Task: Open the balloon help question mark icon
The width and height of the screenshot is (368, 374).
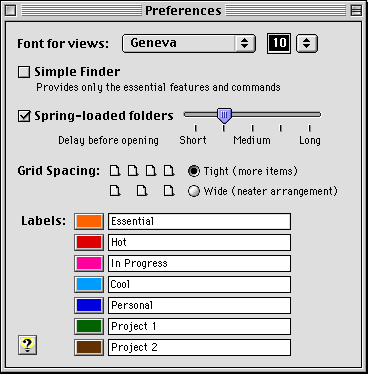Action: [27, 345]
